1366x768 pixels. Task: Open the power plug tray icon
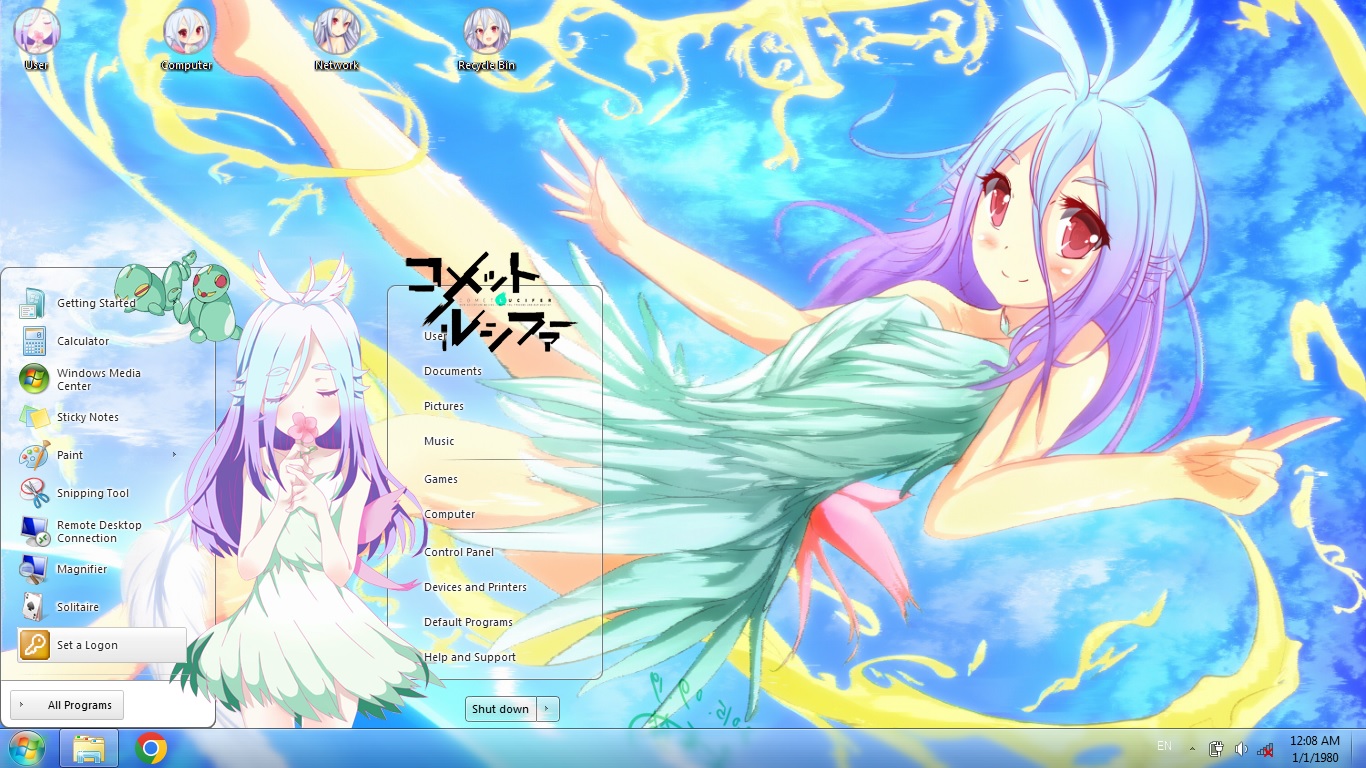[x=1217, y=749]
